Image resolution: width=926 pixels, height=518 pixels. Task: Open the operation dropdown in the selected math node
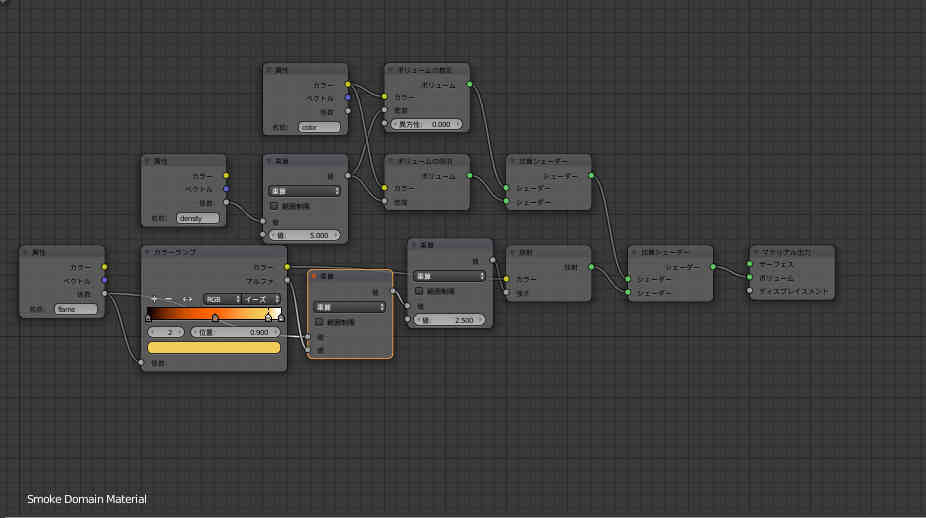349,307
